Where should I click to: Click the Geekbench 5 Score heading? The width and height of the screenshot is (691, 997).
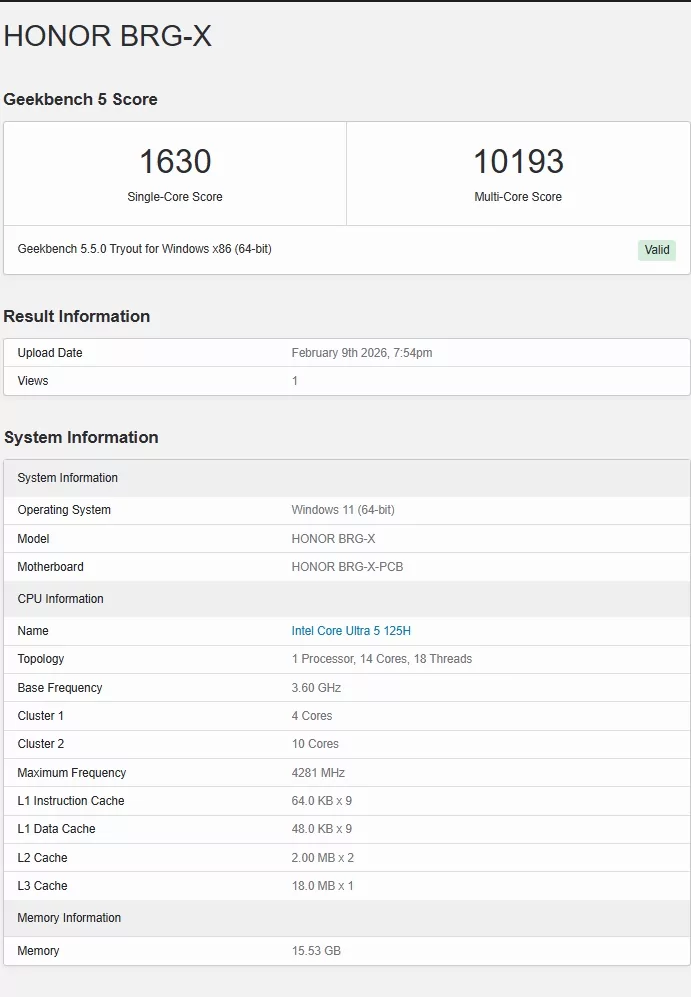(81, 99)
